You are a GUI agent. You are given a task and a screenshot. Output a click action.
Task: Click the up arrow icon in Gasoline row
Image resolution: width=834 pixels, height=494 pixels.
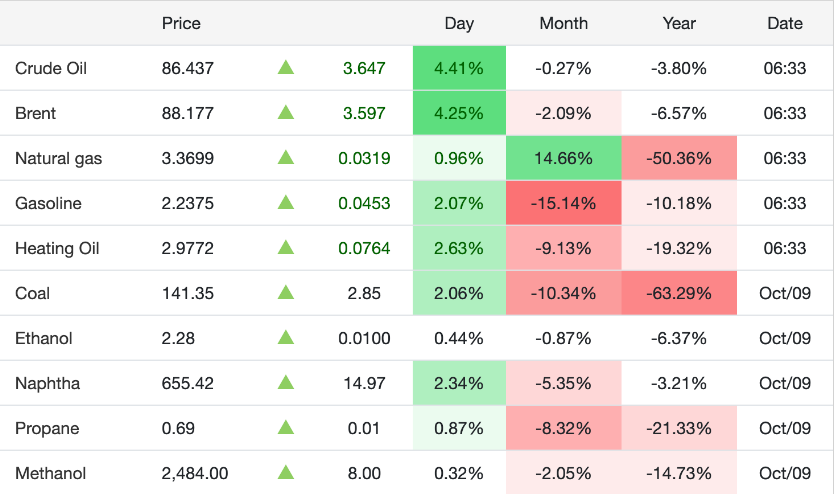click(286, 203)
